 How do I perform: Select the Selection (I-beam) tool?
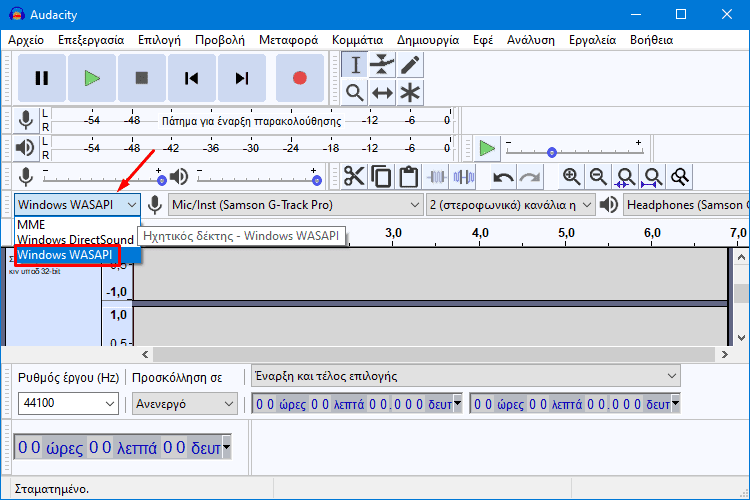click(354, 65)
